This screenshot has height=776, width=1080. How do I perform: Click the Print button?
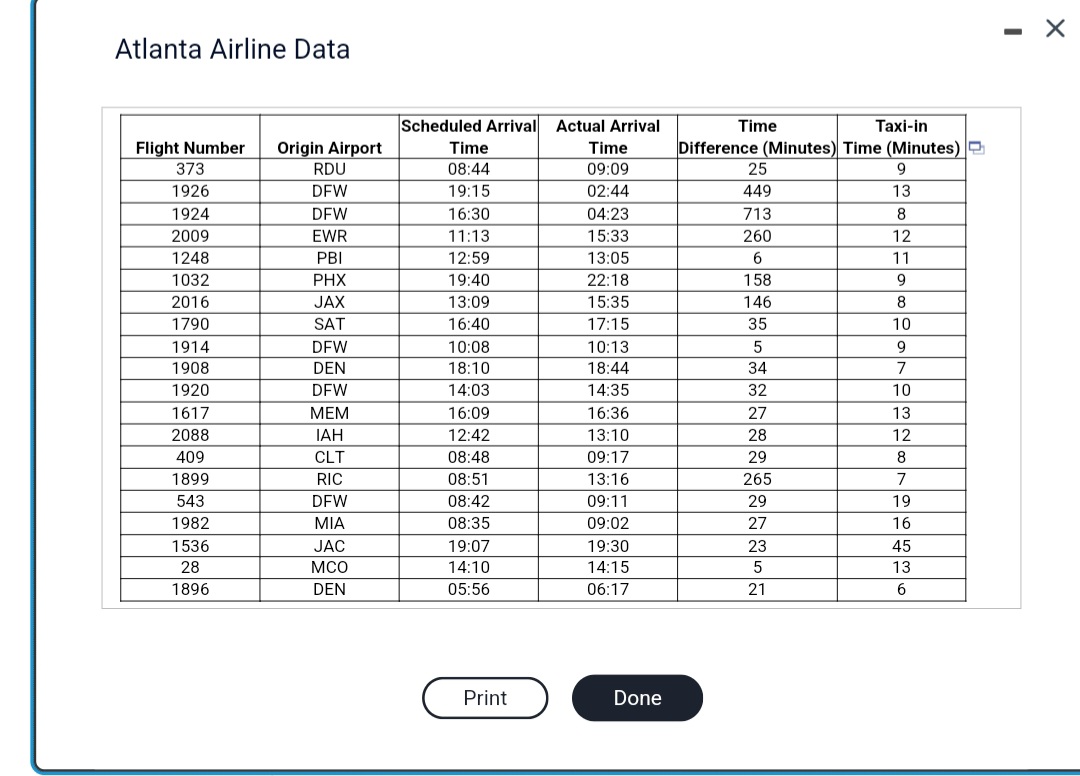pyautogui.click(x=485, y=698)
